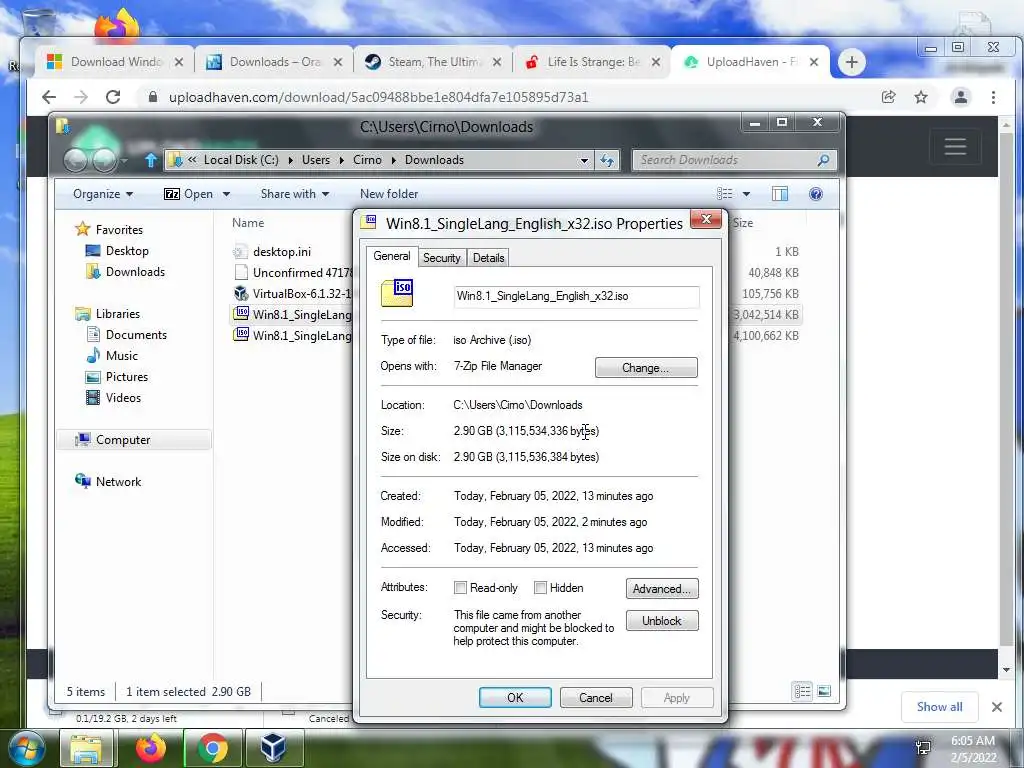This screenshot has width=1024, height=768.
Task: Open UploadHaven hamburger menu
Action: tap(955, 146)
